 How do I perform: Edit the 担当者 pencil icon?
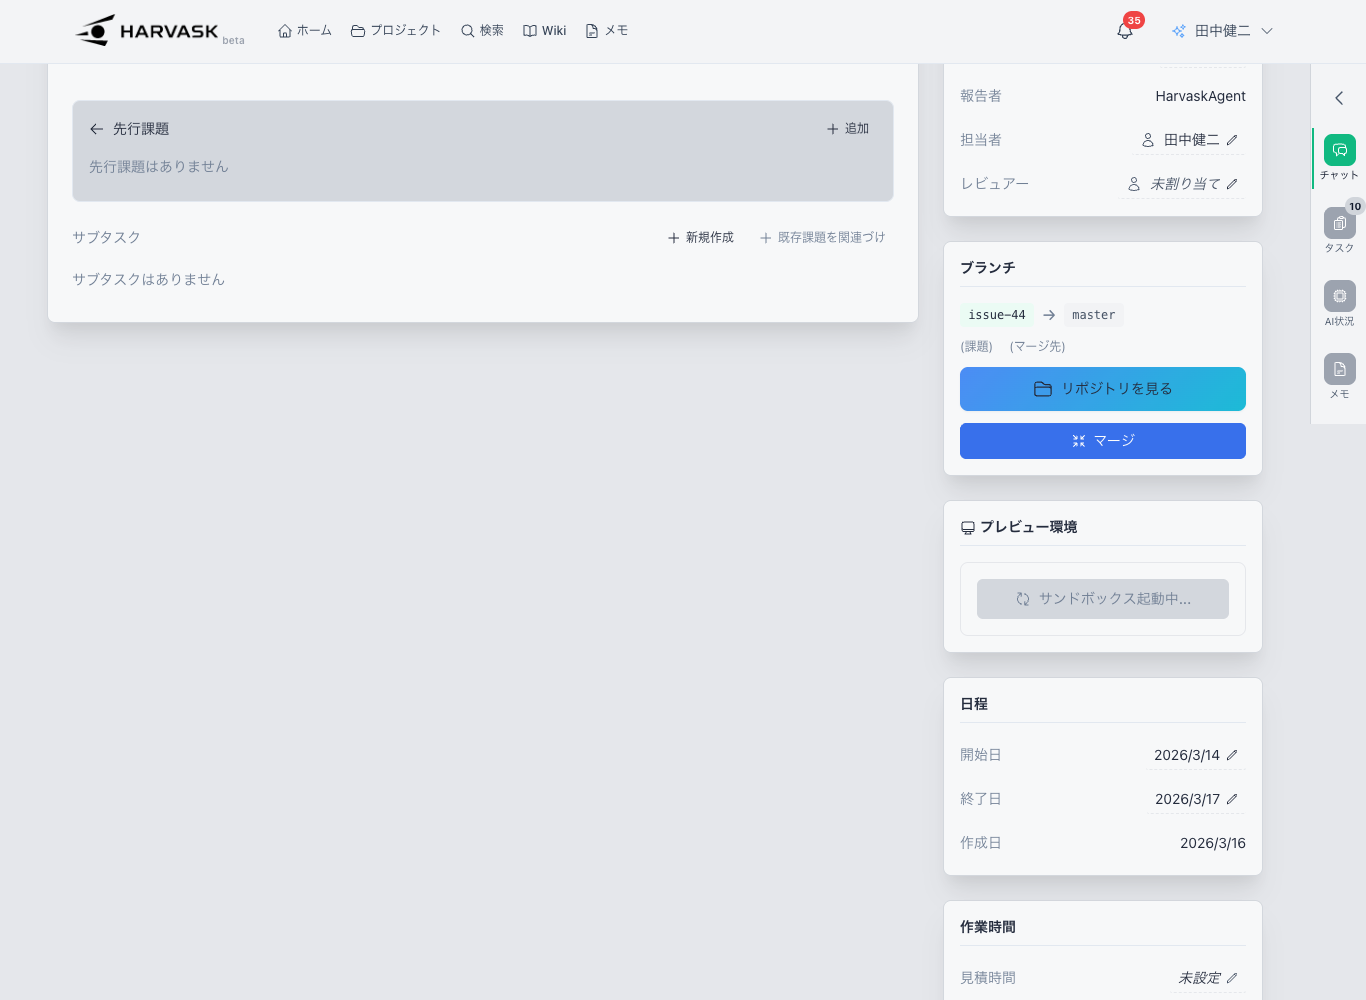[1232, 140]
